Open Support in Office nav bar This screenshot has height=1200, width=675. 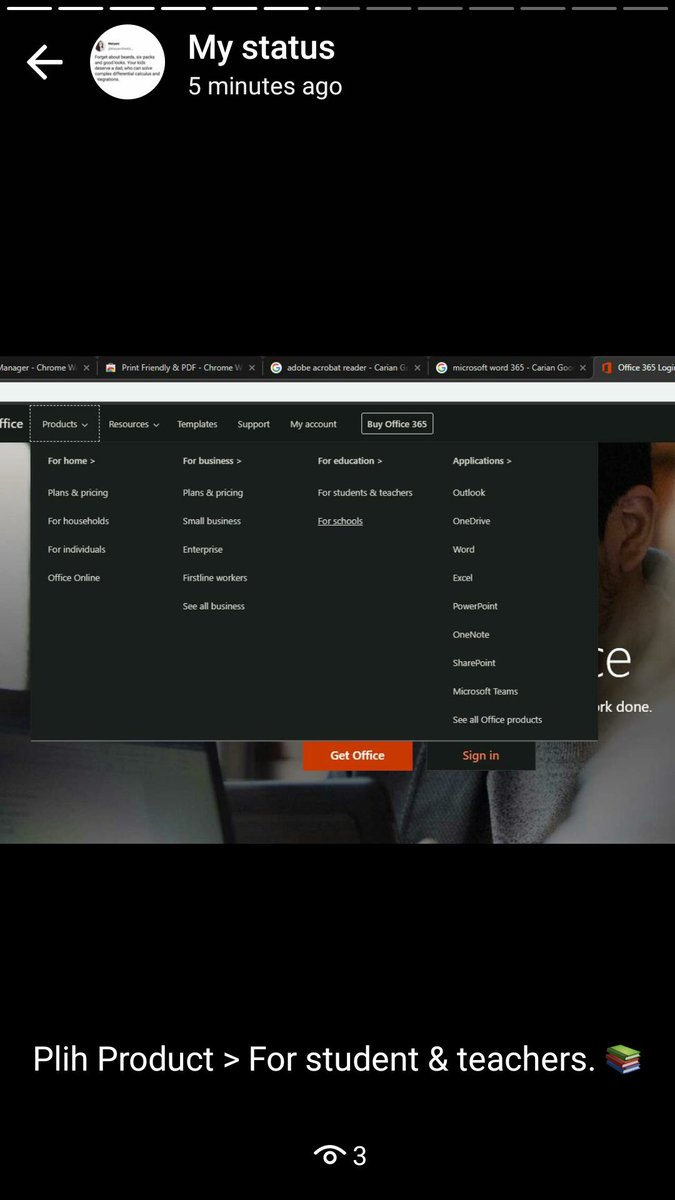253,424
